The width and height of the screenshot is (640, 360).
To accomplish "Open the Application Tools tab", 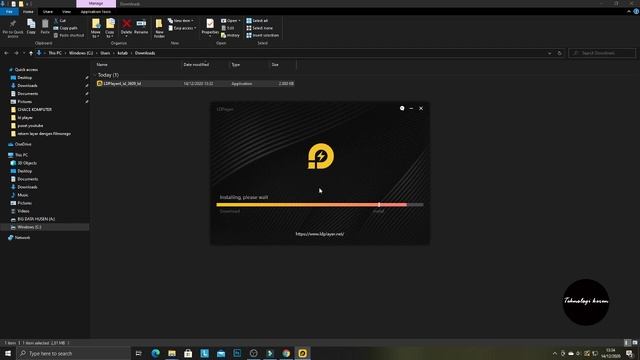I will point(96,12).
